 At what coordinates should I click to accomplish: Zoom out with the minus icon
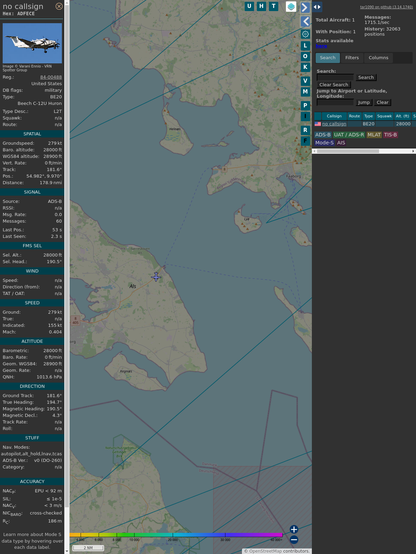click(x=294, y=540)
